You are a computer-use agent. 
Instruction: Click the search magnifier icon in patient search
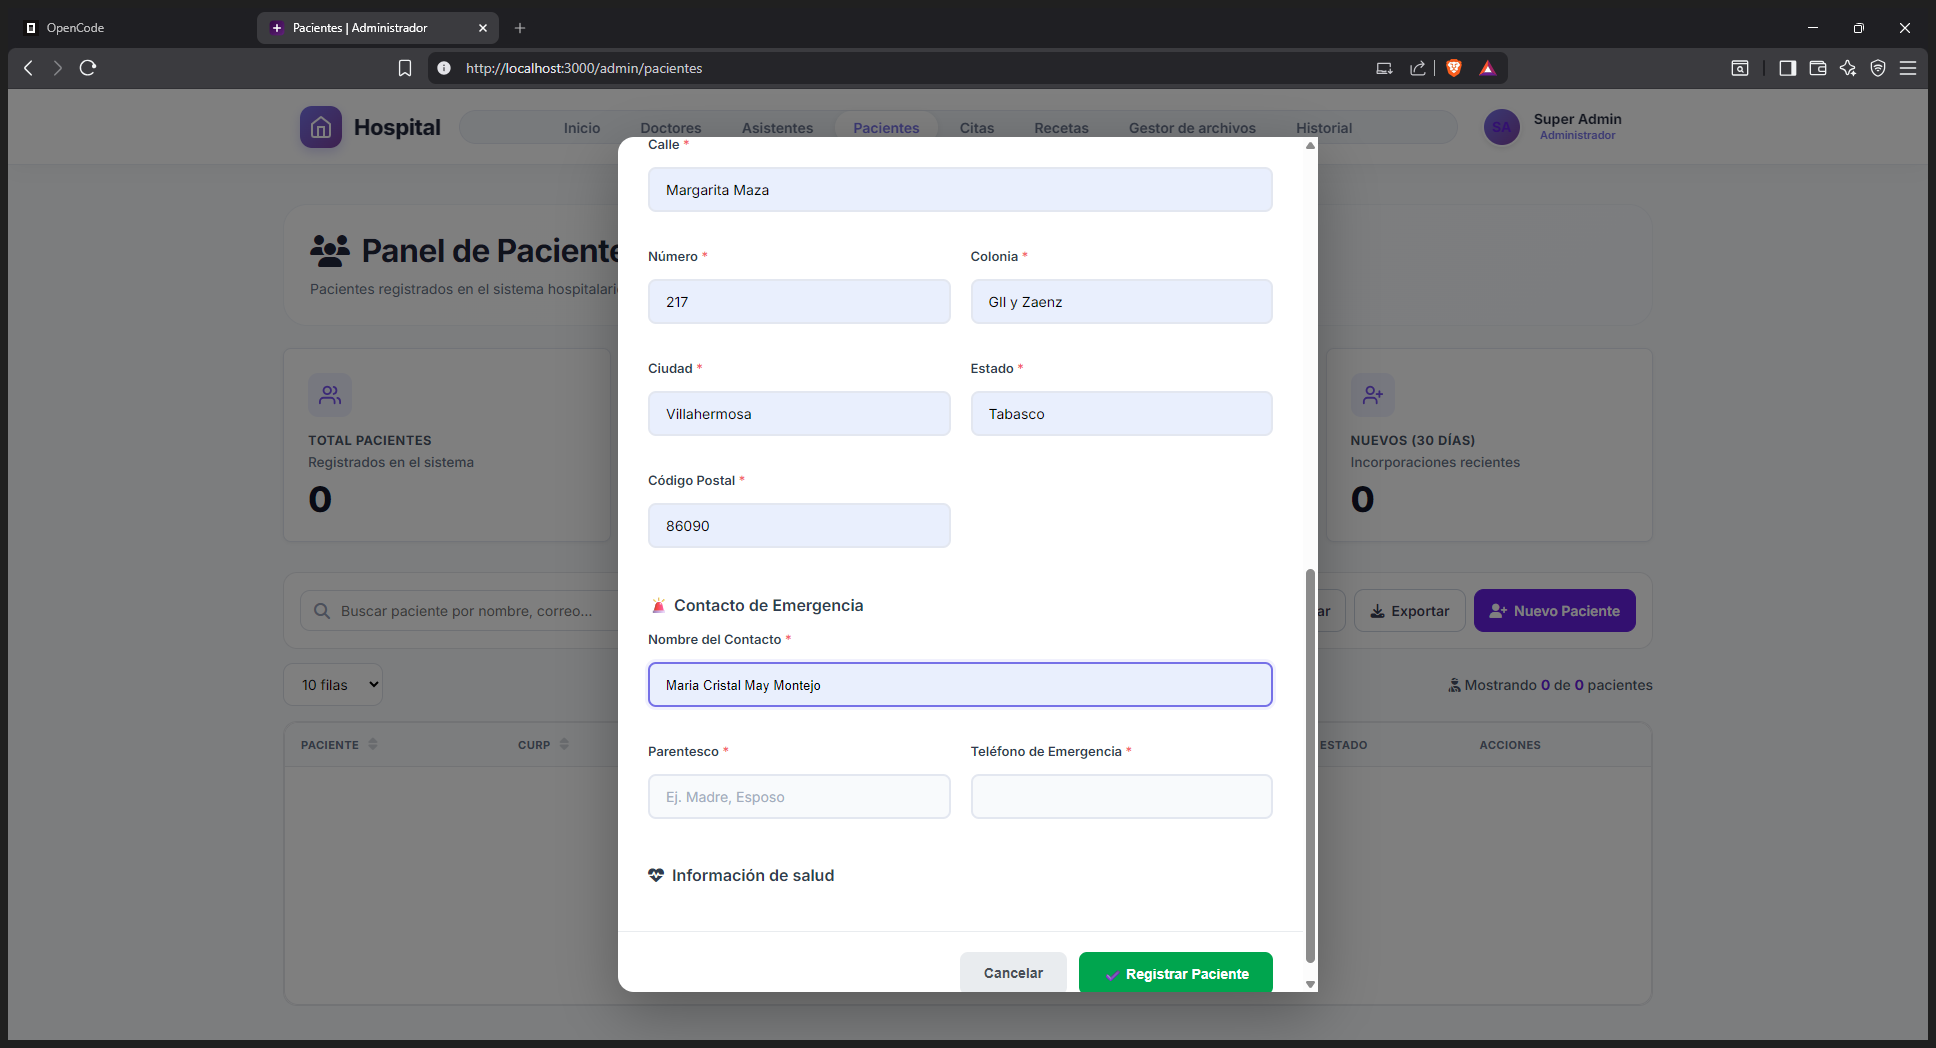(322, 611)
